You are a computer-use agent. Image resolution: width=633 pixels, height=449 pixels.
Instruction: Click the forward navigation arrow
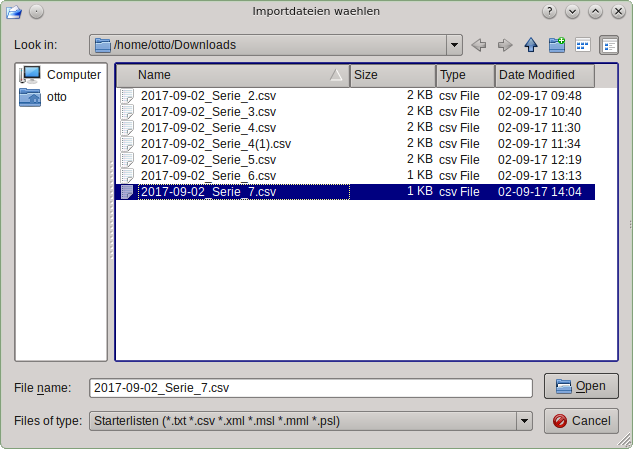click(x=505, y=45)
